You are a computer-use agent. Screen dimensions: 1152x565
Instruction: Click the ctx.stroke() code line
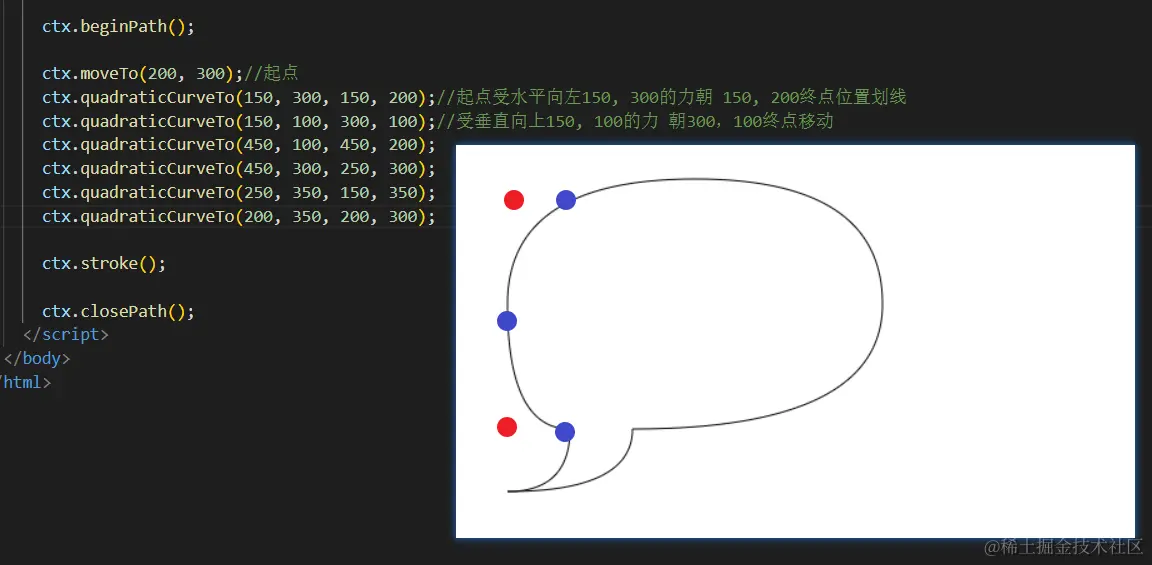(104, 264)
